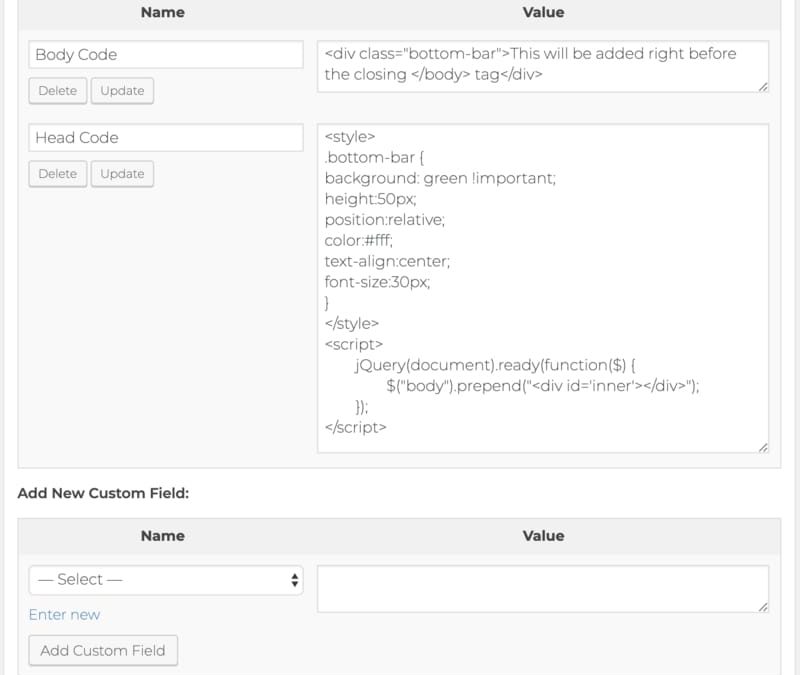Click the '.bottom-bar {' line

point(374,158)
